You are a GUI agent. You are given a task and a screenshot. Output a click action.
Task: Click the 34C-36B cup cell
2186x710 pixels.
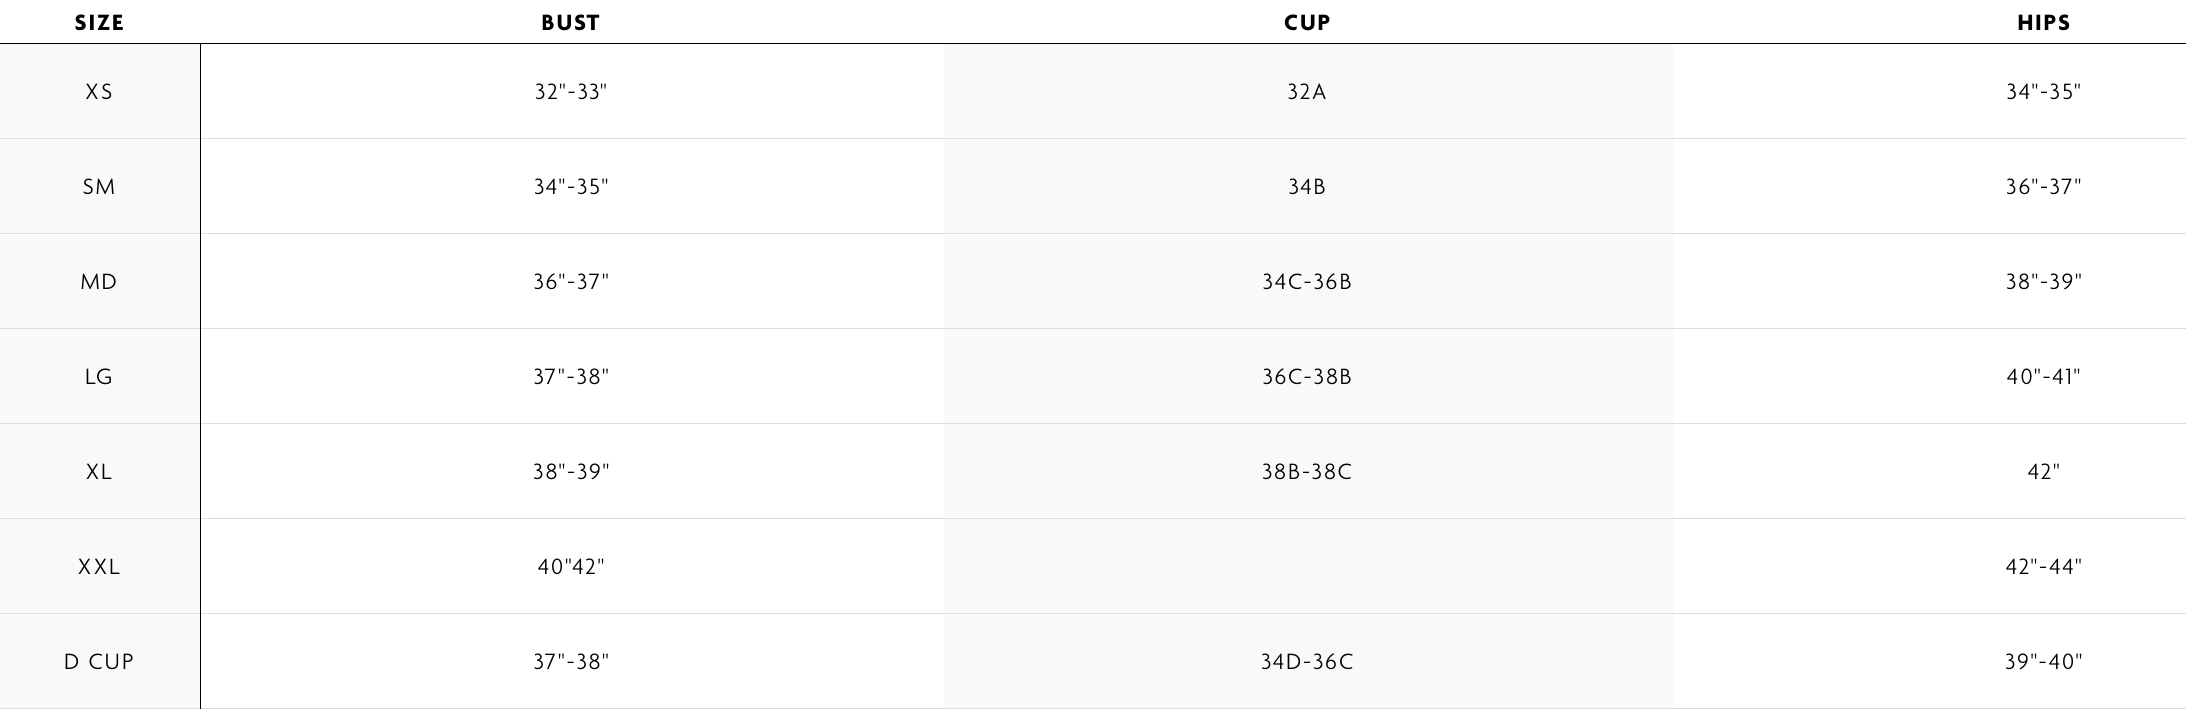click(x=1307, y=282)
